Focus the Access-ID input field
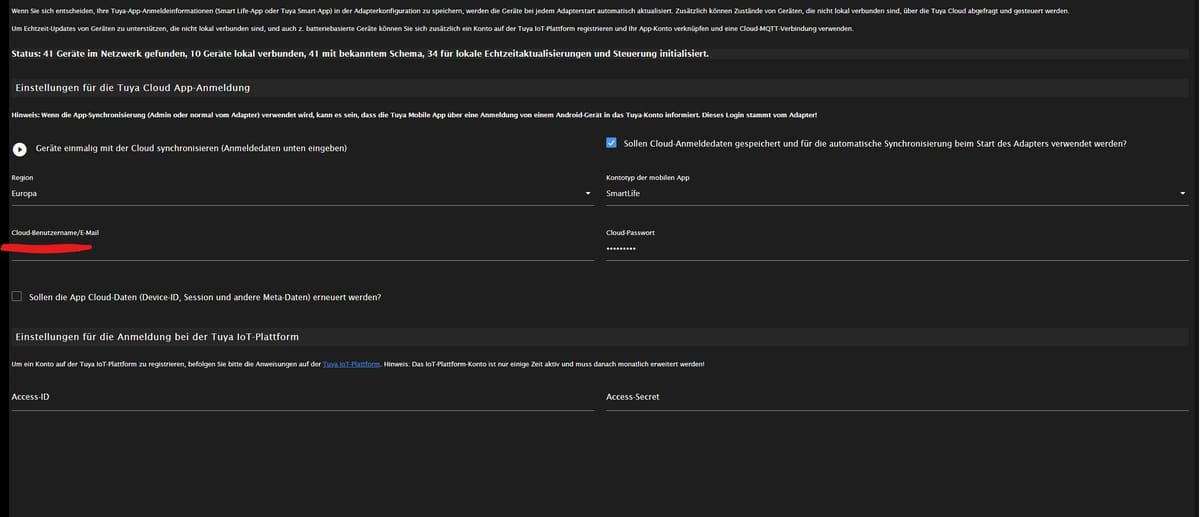This screenshot has width=1200, height=517. pyautogui.click(x=302, y=397)
